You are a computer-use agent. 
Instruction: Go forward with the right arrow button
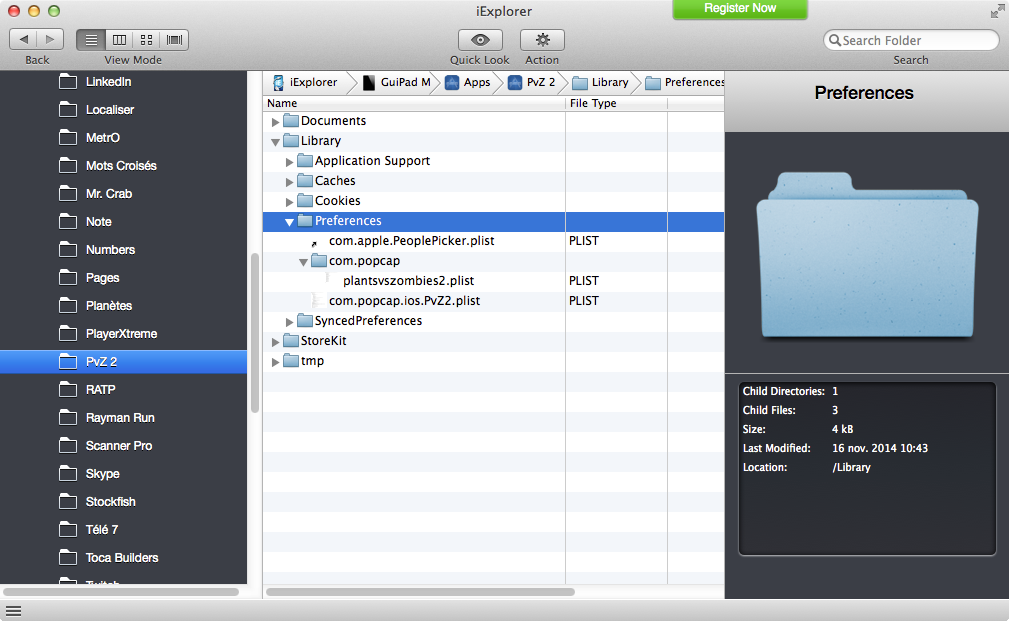50,40
